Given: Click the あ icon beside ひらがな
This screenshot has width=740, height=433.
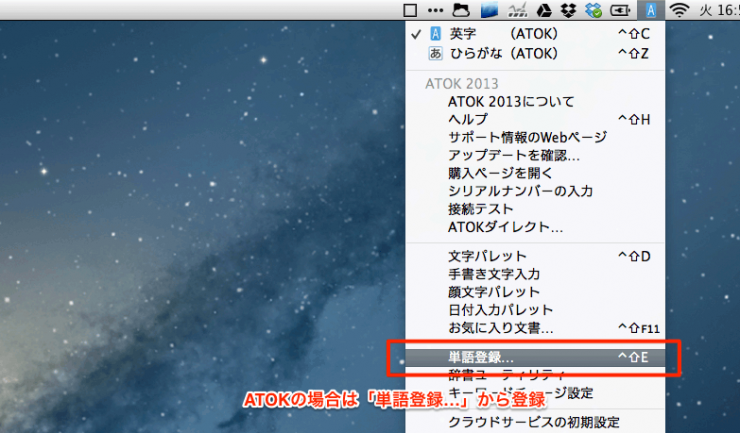Looking at the screenshot, I should 435,54.
